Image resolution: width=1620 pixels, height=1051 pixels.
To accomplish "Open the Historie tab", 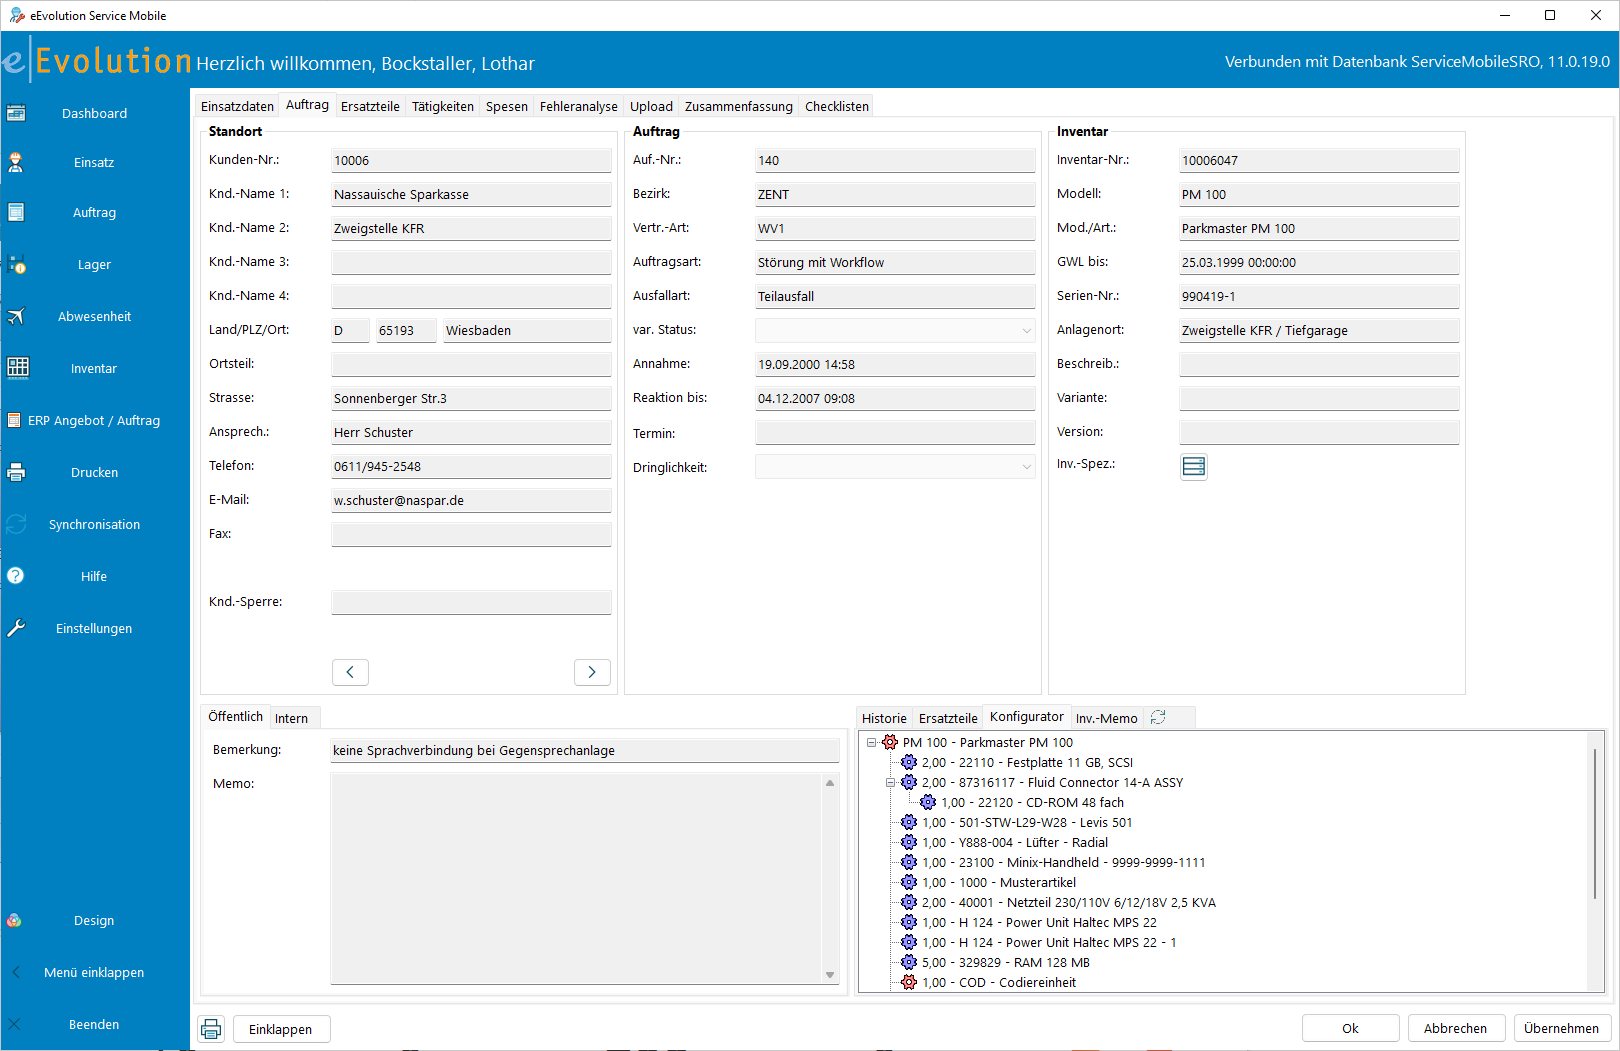I will click(x=884, y=717).
